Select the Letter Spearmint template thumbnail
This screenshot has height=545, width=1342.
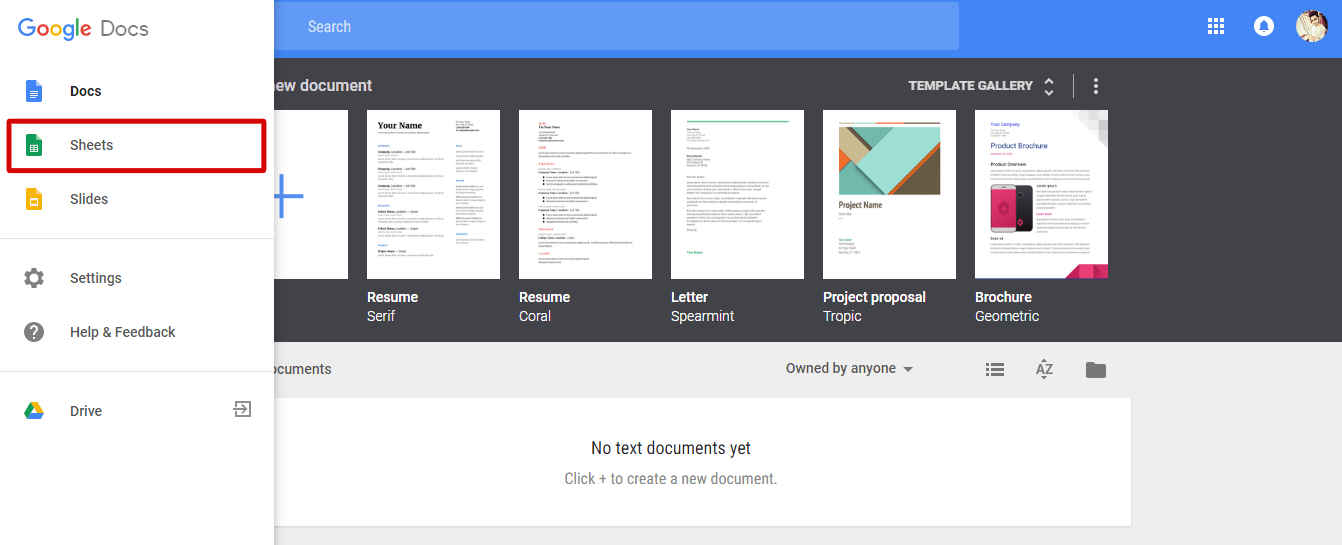tap(738, 194)
